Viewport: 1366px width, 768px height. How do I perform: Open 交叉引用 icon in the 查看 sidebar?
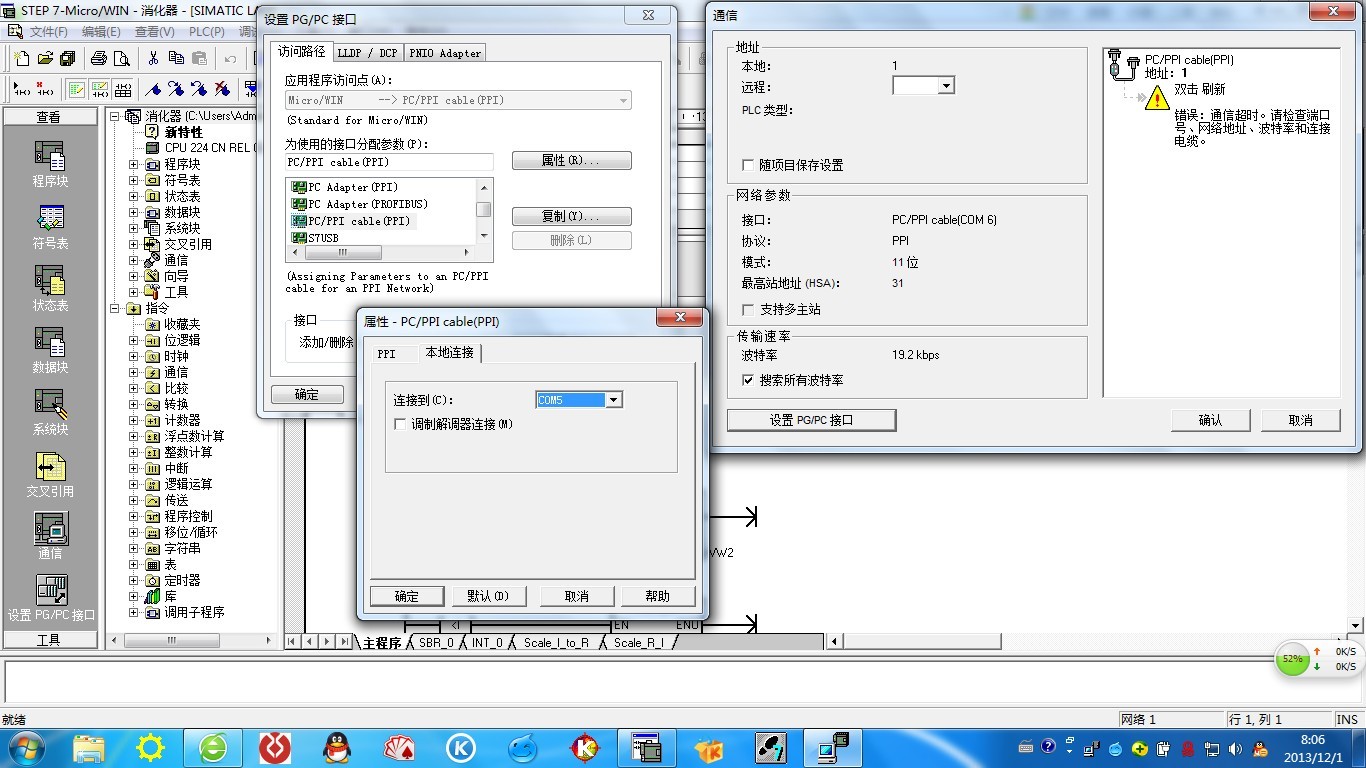click(50, 466)
